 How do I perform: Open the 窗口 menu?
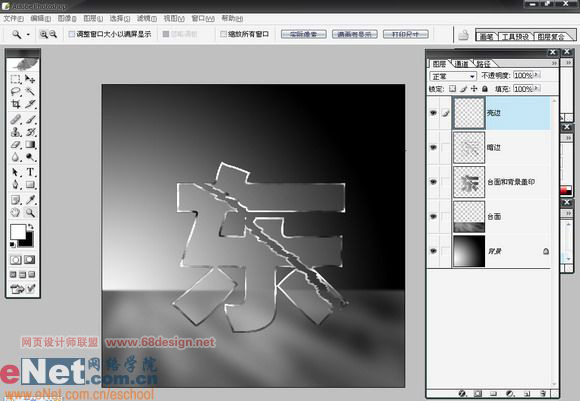tap(203, 18)
